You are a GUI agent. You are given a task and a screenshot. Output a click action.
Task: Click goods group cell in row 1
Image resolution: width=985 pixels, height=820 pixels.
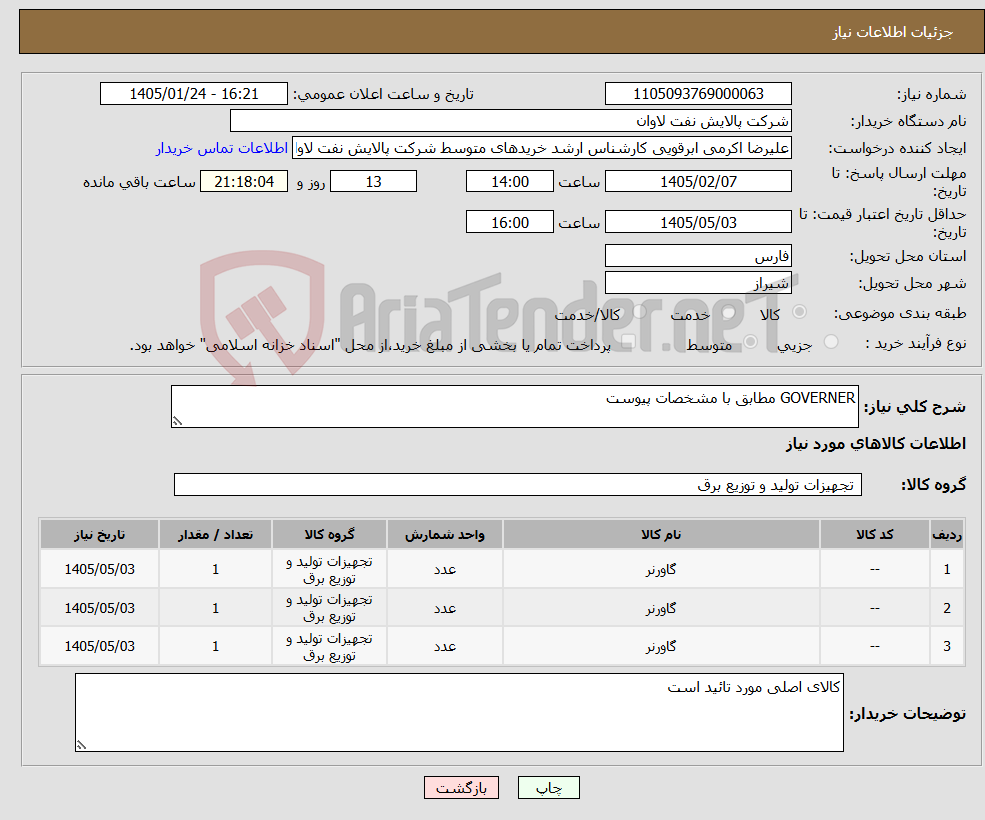tap(329, 569)
